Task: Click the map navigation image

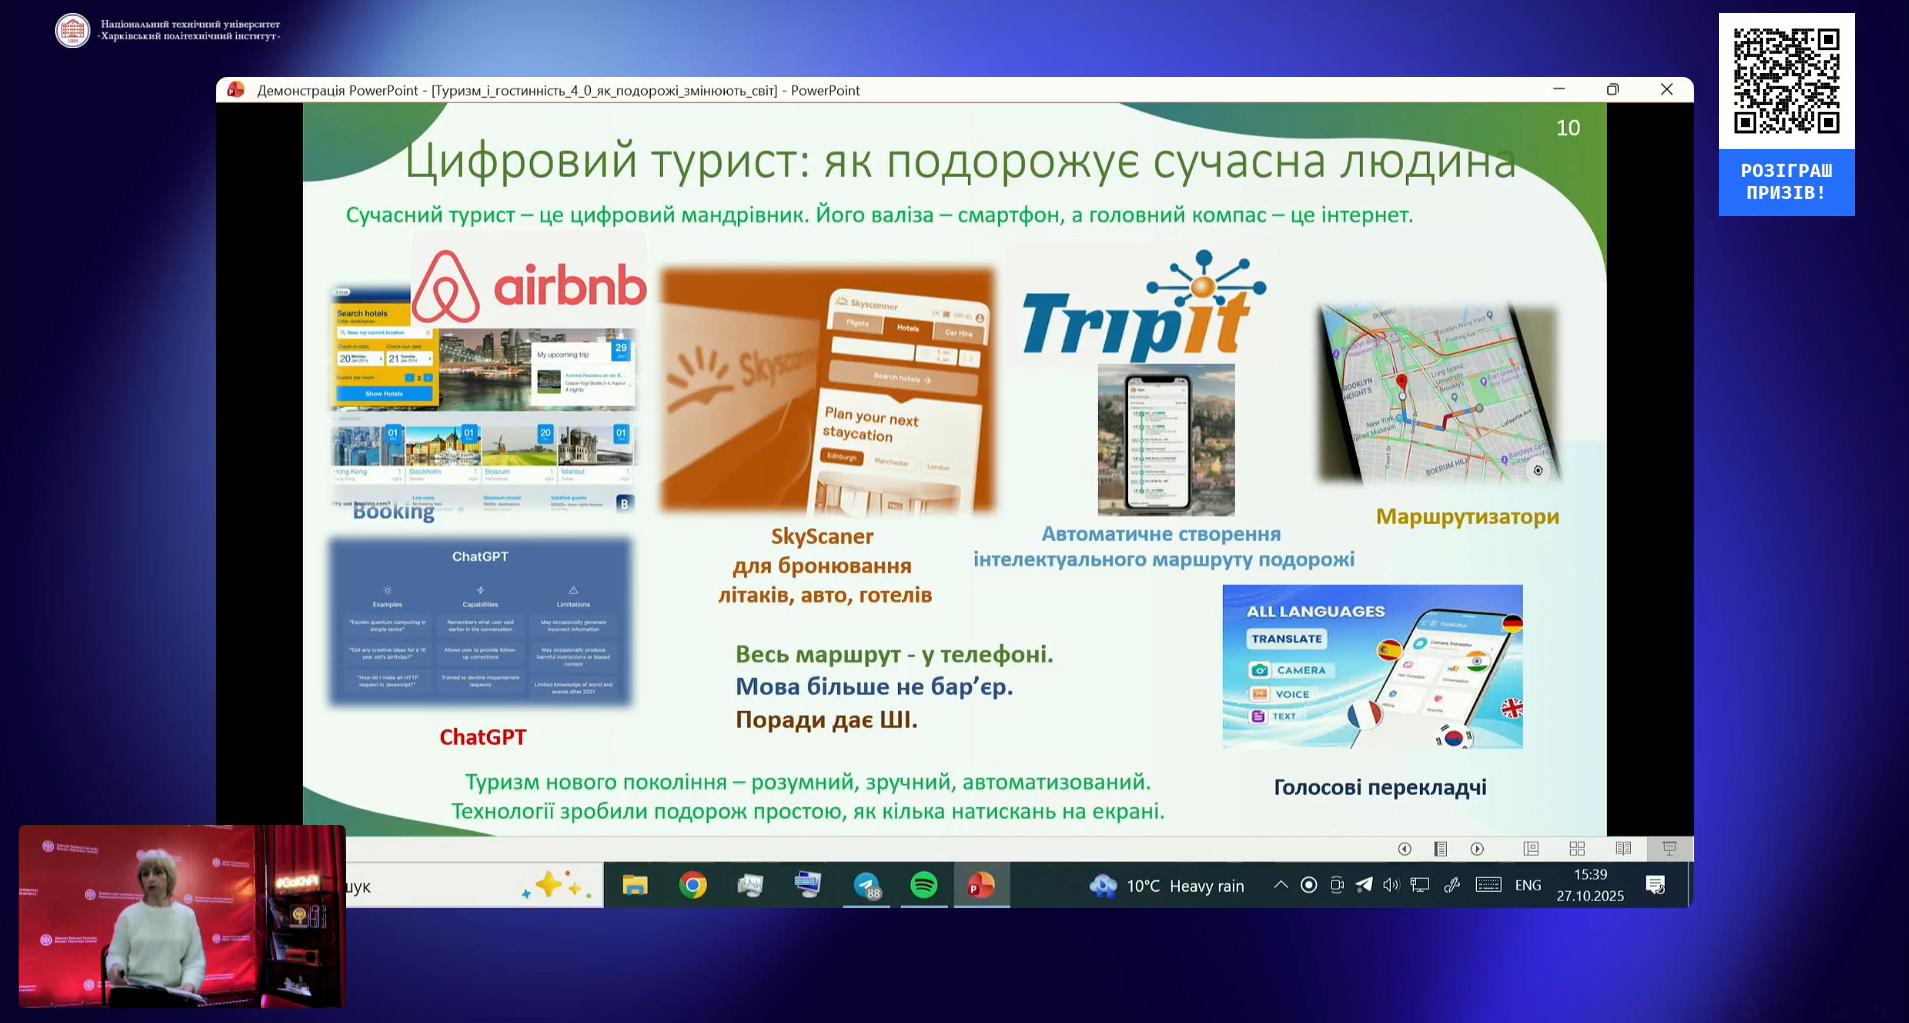Action: point(1439,394)
